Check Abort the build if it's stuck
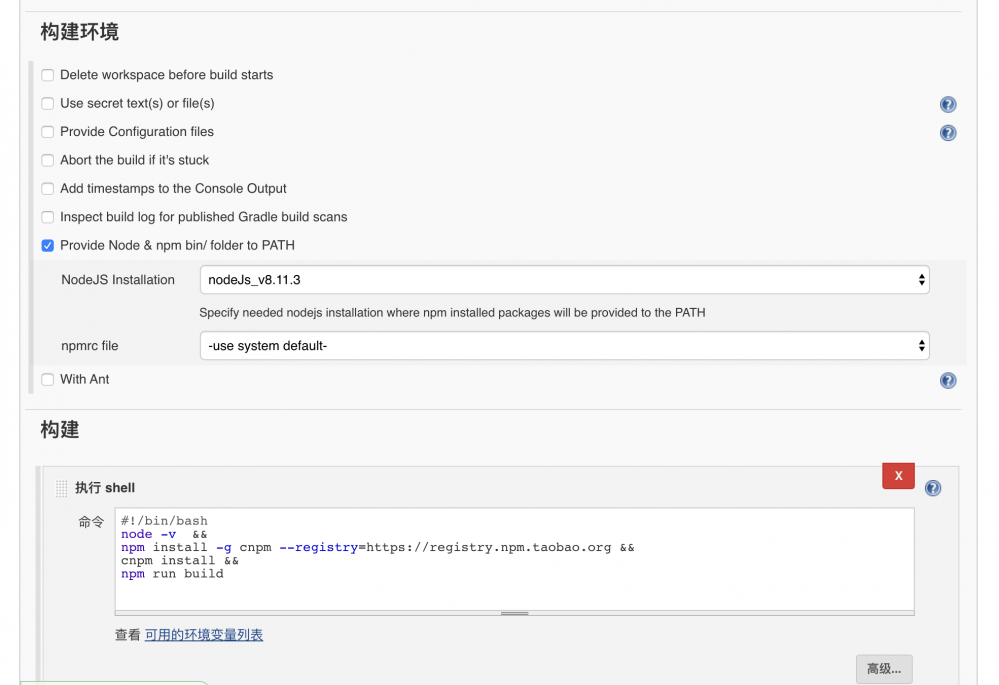The image size is (999, 685). click(x=47, y=160)
